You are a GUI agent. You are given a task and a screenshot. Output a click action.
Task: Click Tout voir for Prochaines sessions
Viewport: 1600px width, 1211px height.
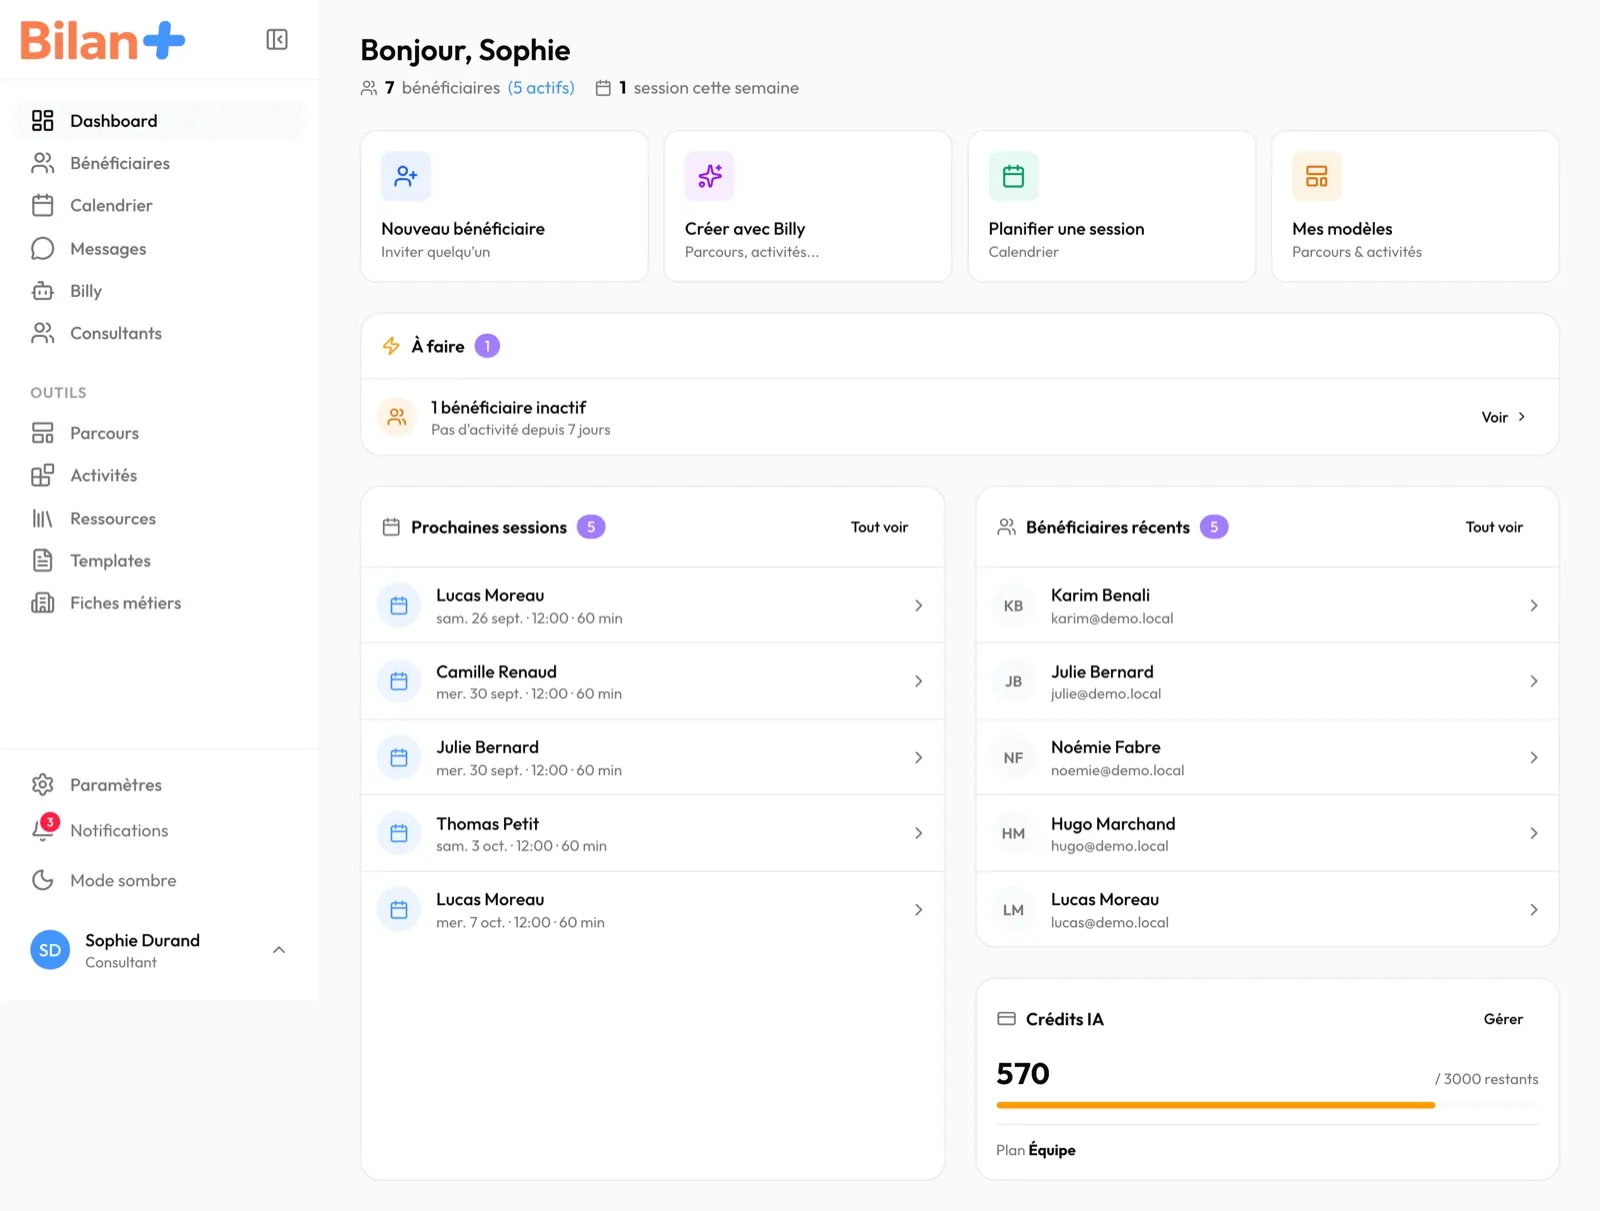(879, 527)
